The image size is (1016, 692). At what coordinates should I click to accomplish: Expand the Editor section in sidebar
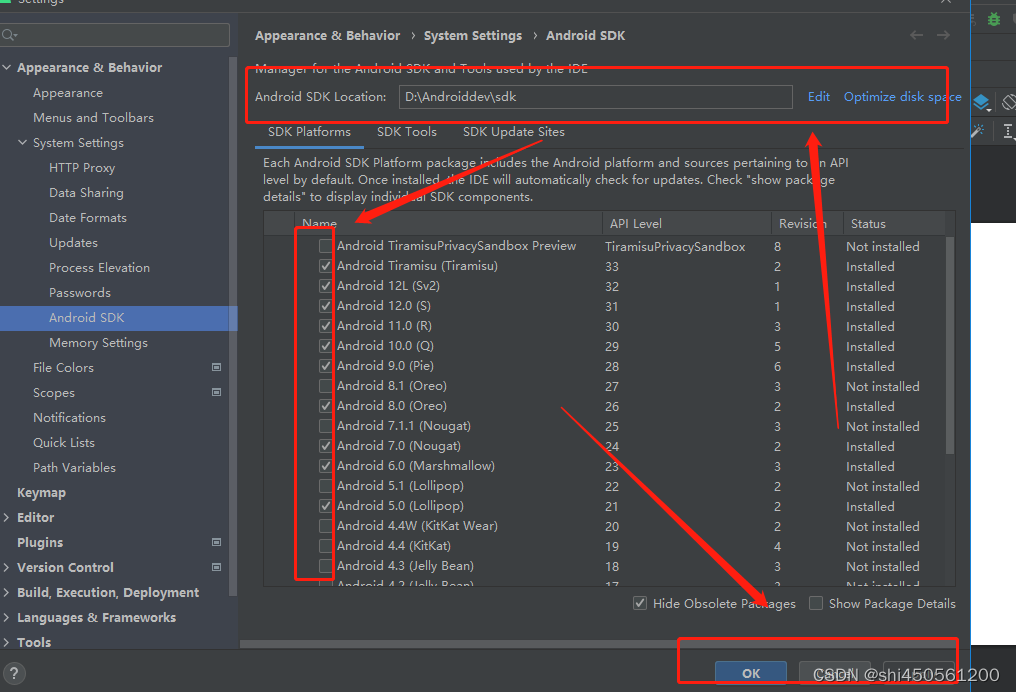[8, 517]
